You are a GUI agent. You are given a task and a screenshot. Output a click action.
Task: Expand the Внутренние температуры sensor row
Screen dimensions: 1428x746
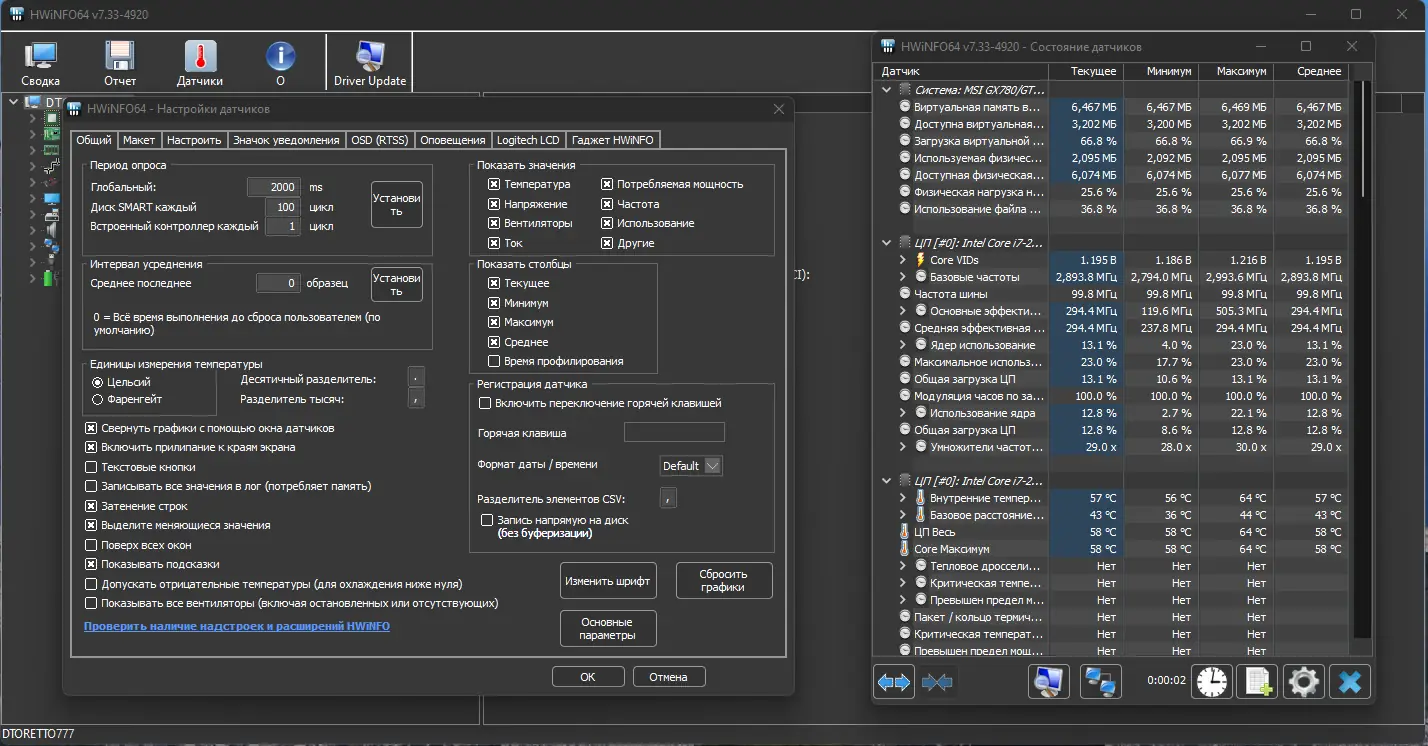(x=903, y=498)
